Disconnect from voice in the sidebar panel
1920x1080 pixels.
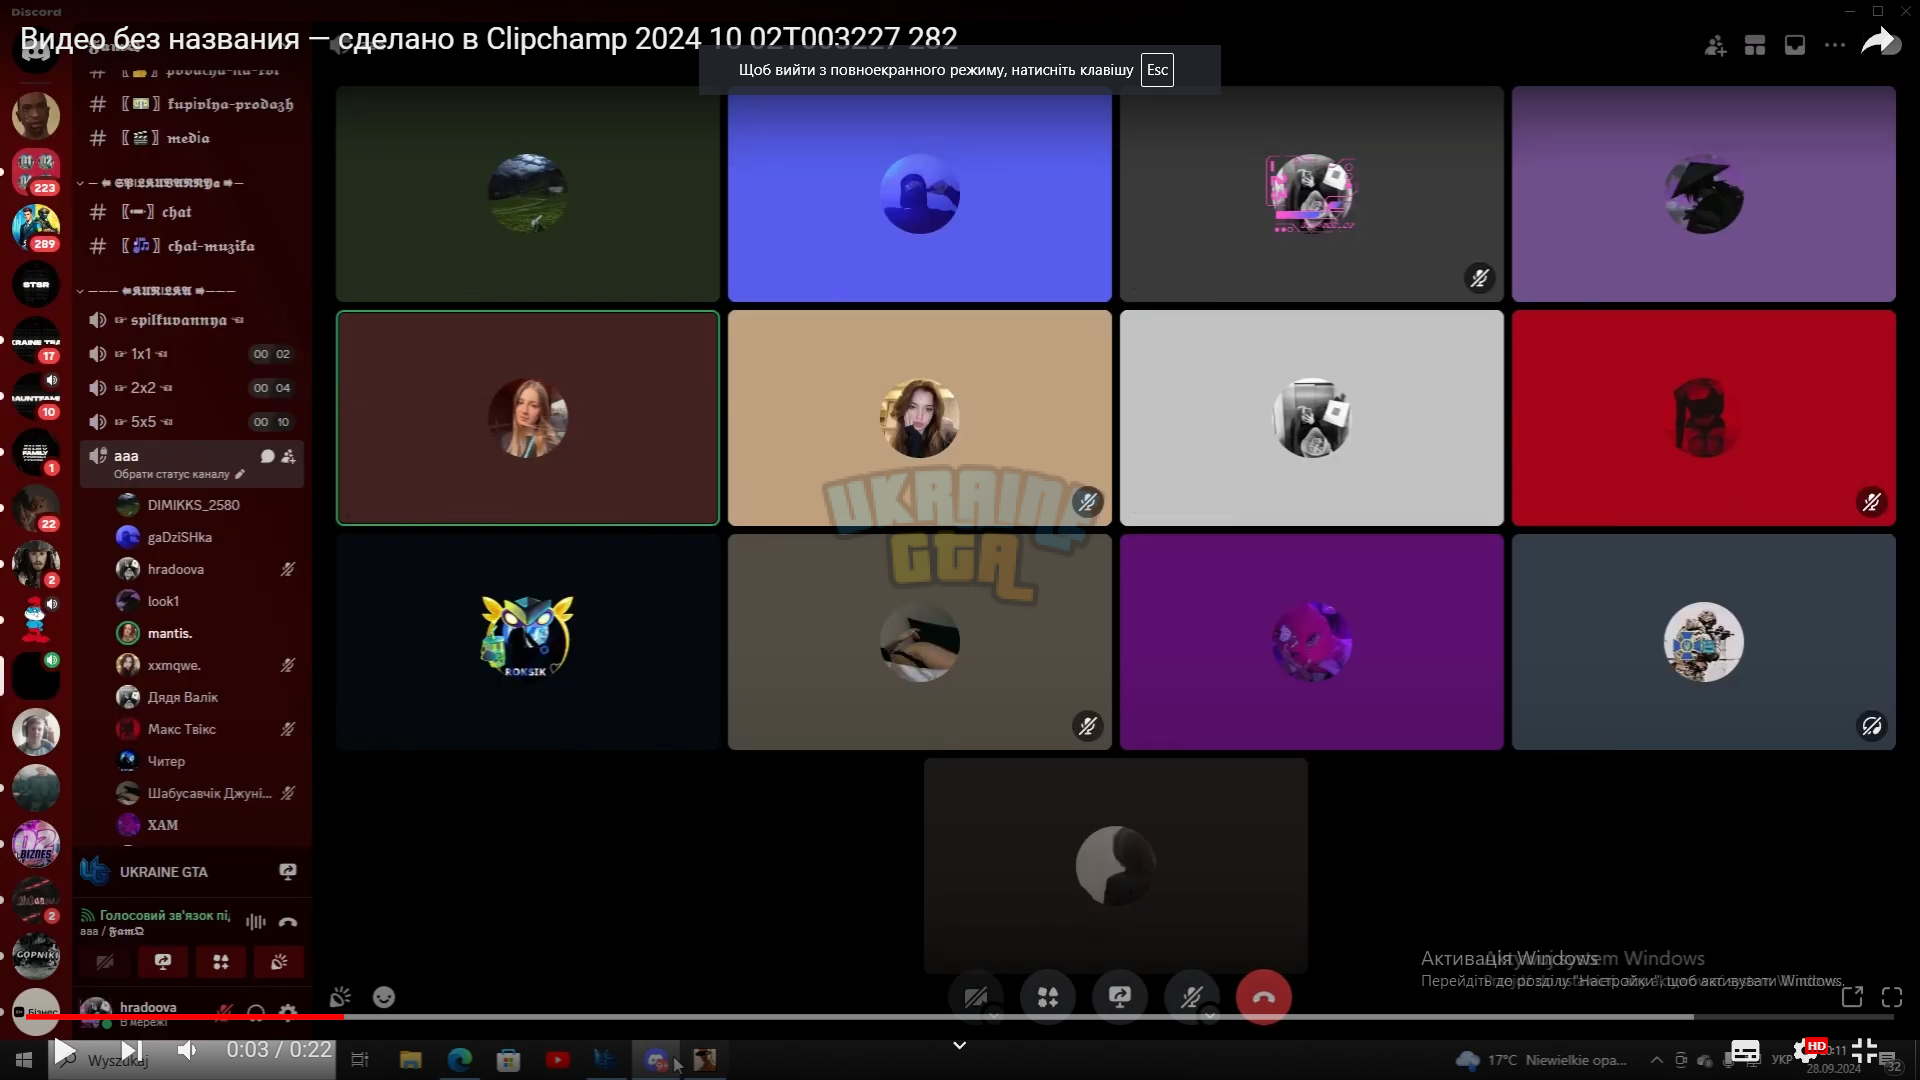click(288, 922)
